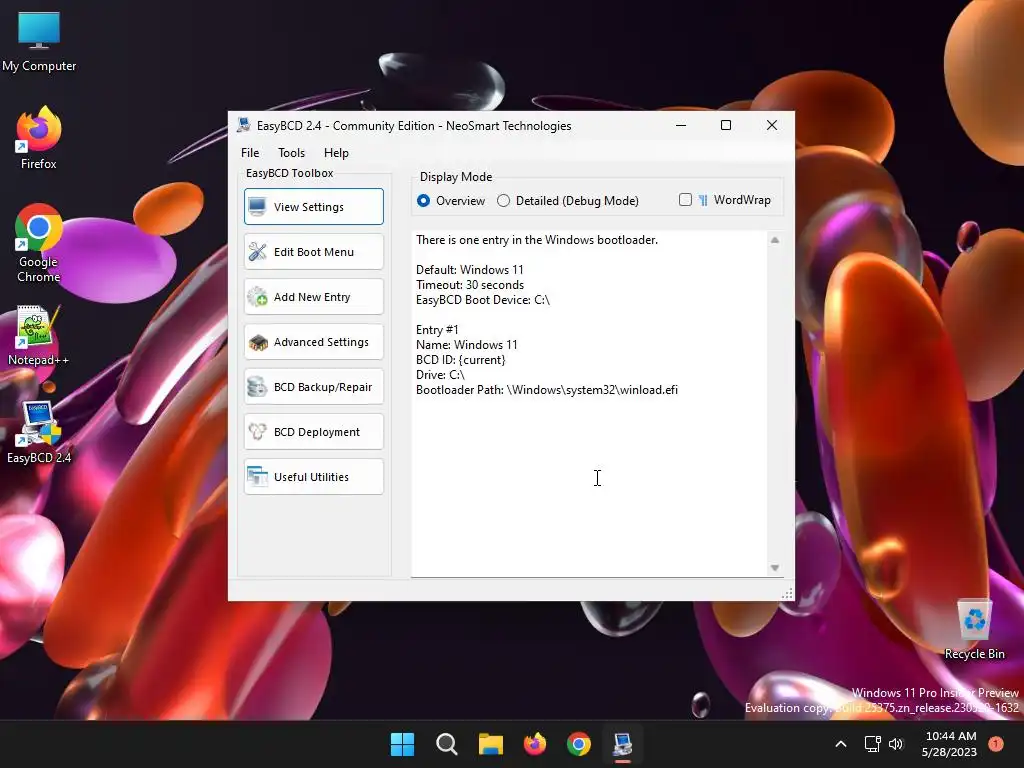Click the EasyBCD title bar app icon
Image resolution: width=1024 pixels, height=768 pixels.
coord(244,125)
